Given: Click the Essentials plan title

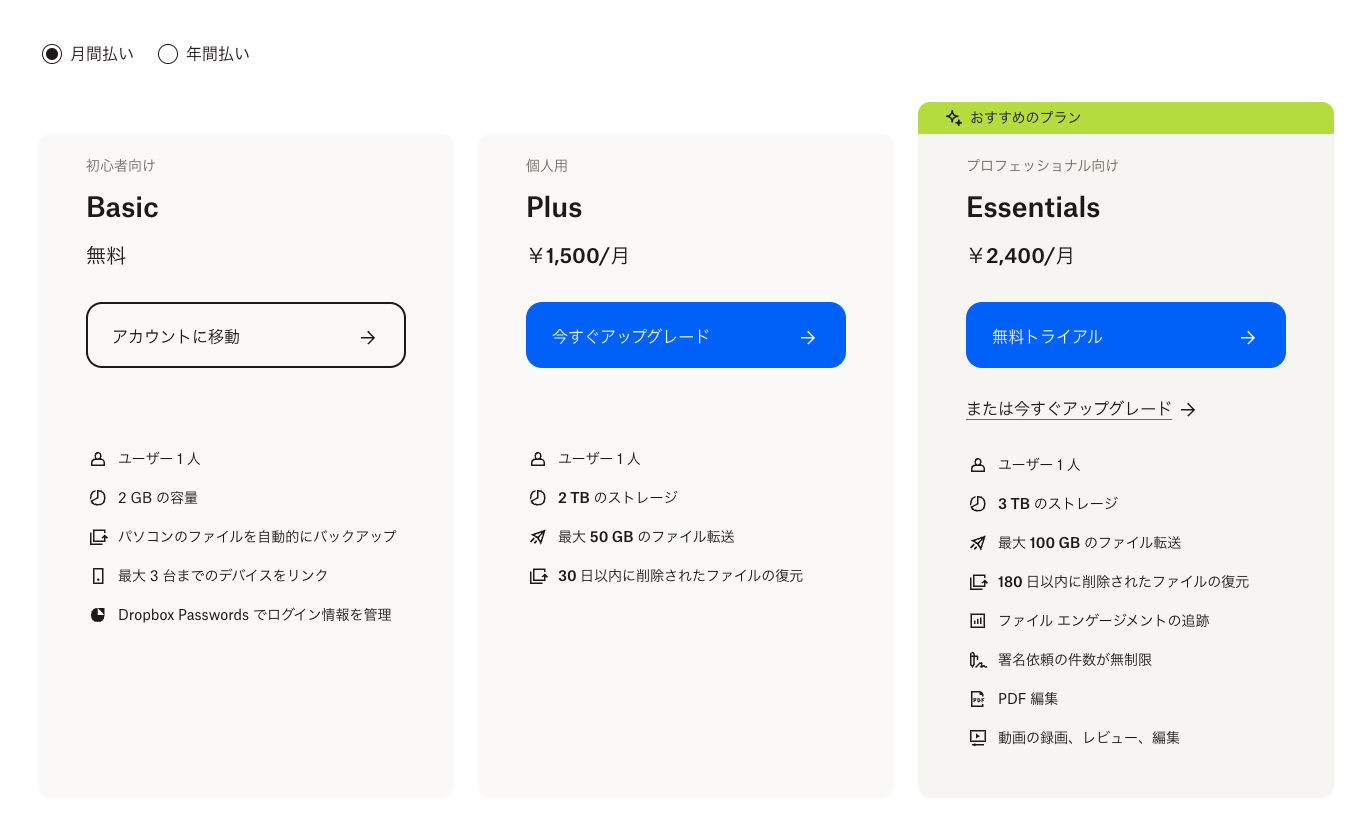Looking at the screenshot, I should pos(1033,207).
